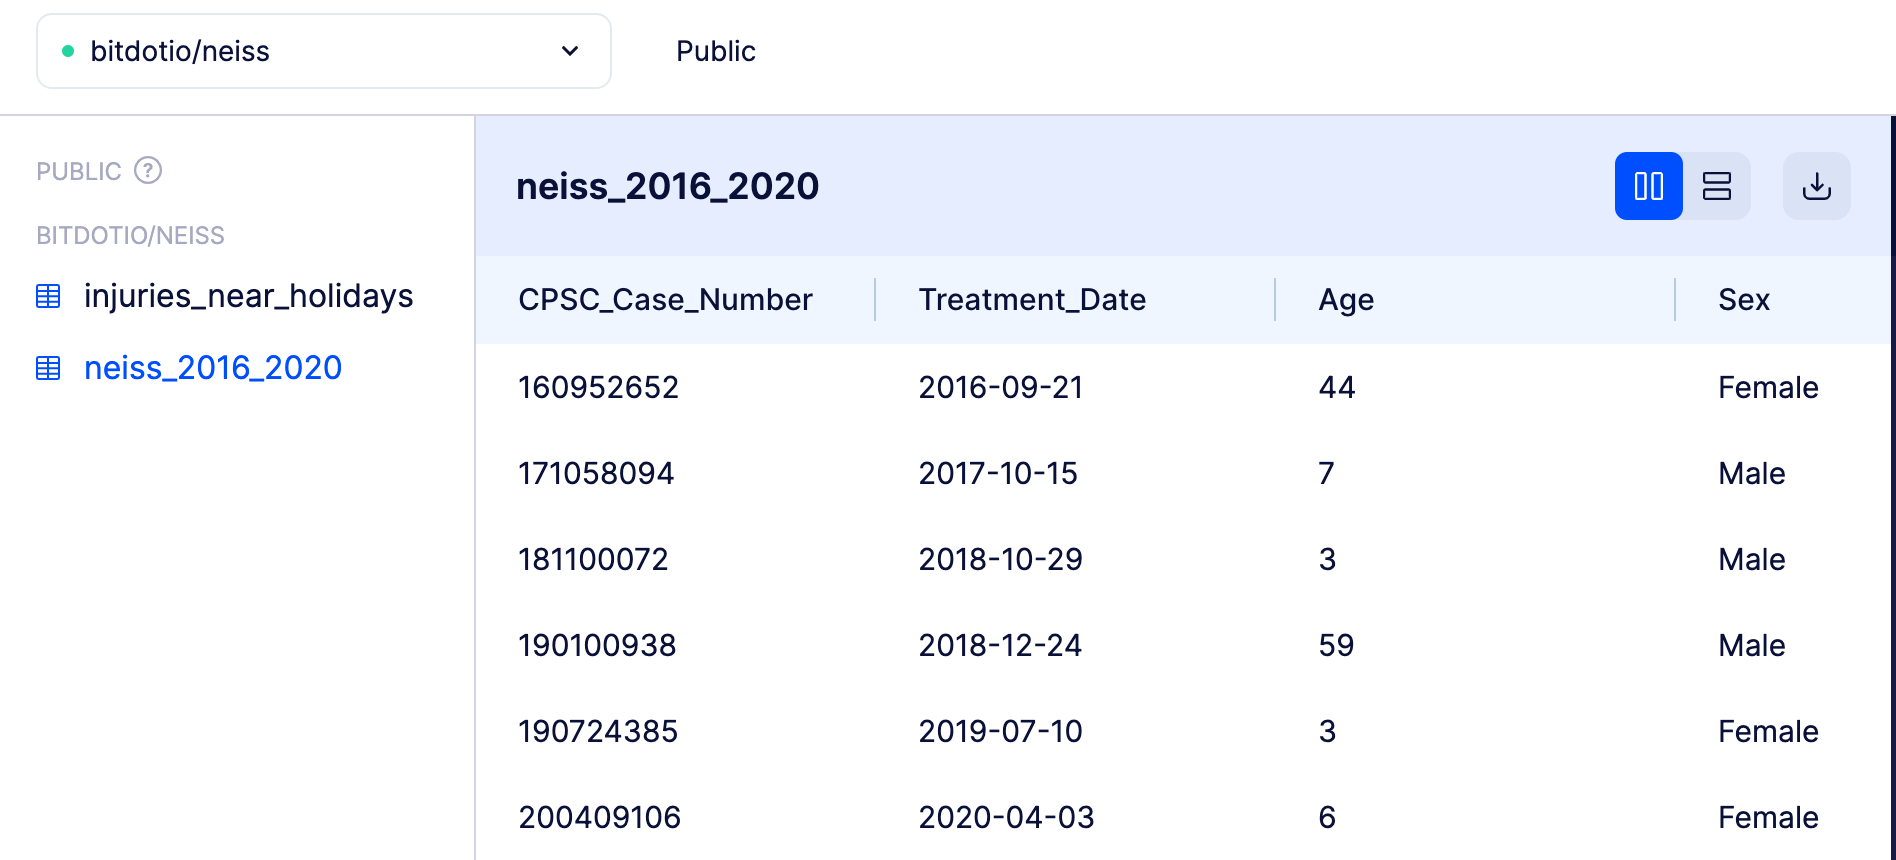Open the bitdotio/neiss repository dropdown
The height and width of the screenshot is (860, 1896).
pyautogui.click(x=323, y=51)
